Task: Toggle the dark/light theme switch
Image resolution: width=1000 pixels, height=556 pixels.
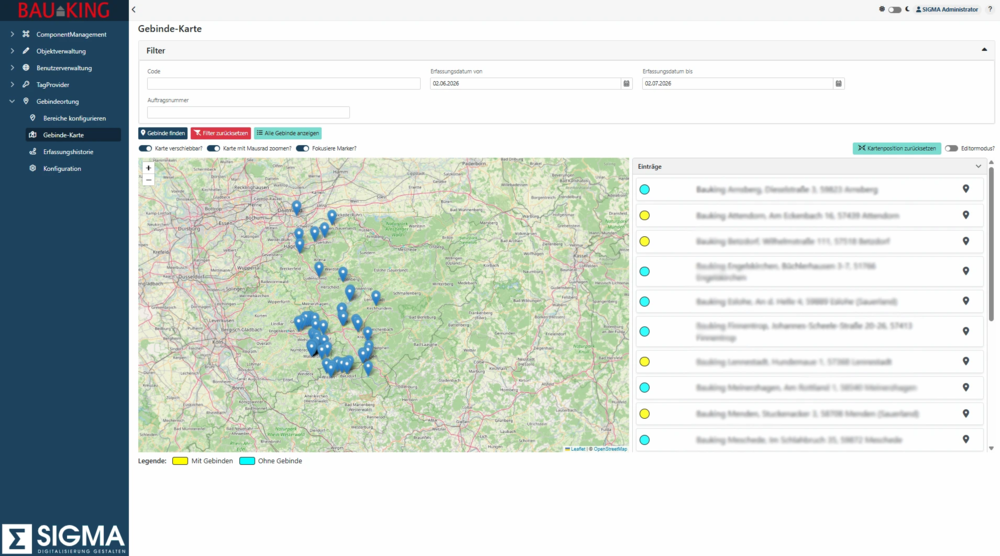Action: [x=895, y=10]
